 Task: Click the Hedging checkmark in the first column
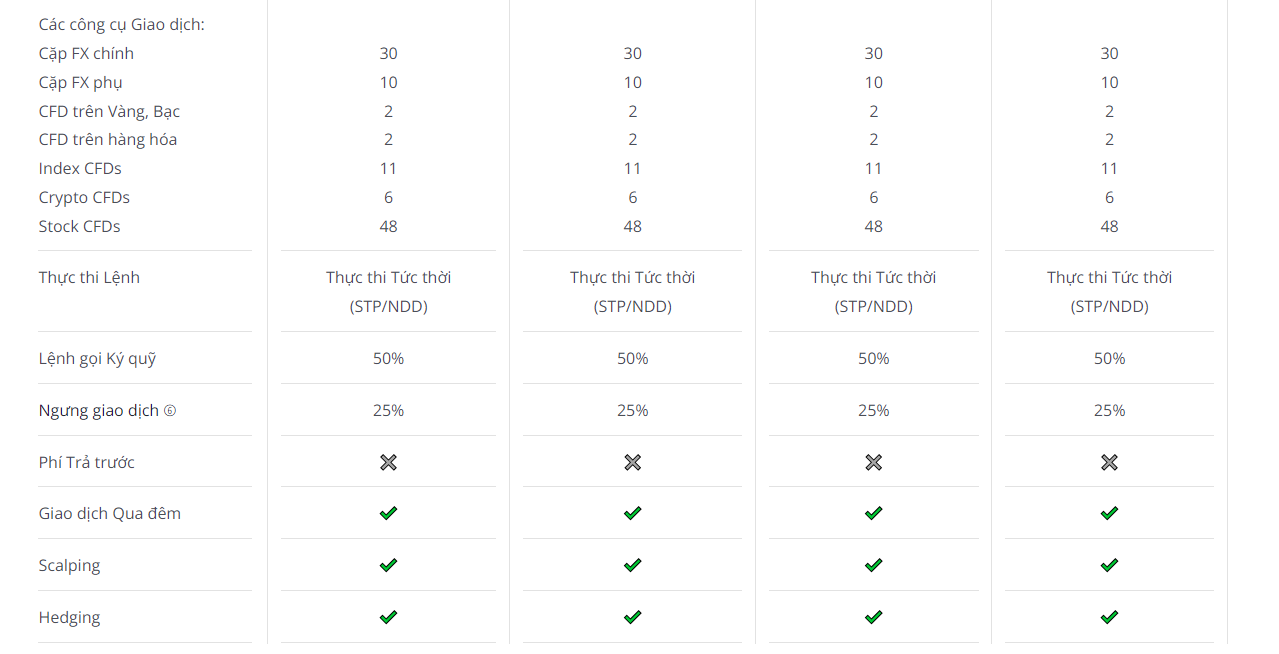tap(388, 617)
